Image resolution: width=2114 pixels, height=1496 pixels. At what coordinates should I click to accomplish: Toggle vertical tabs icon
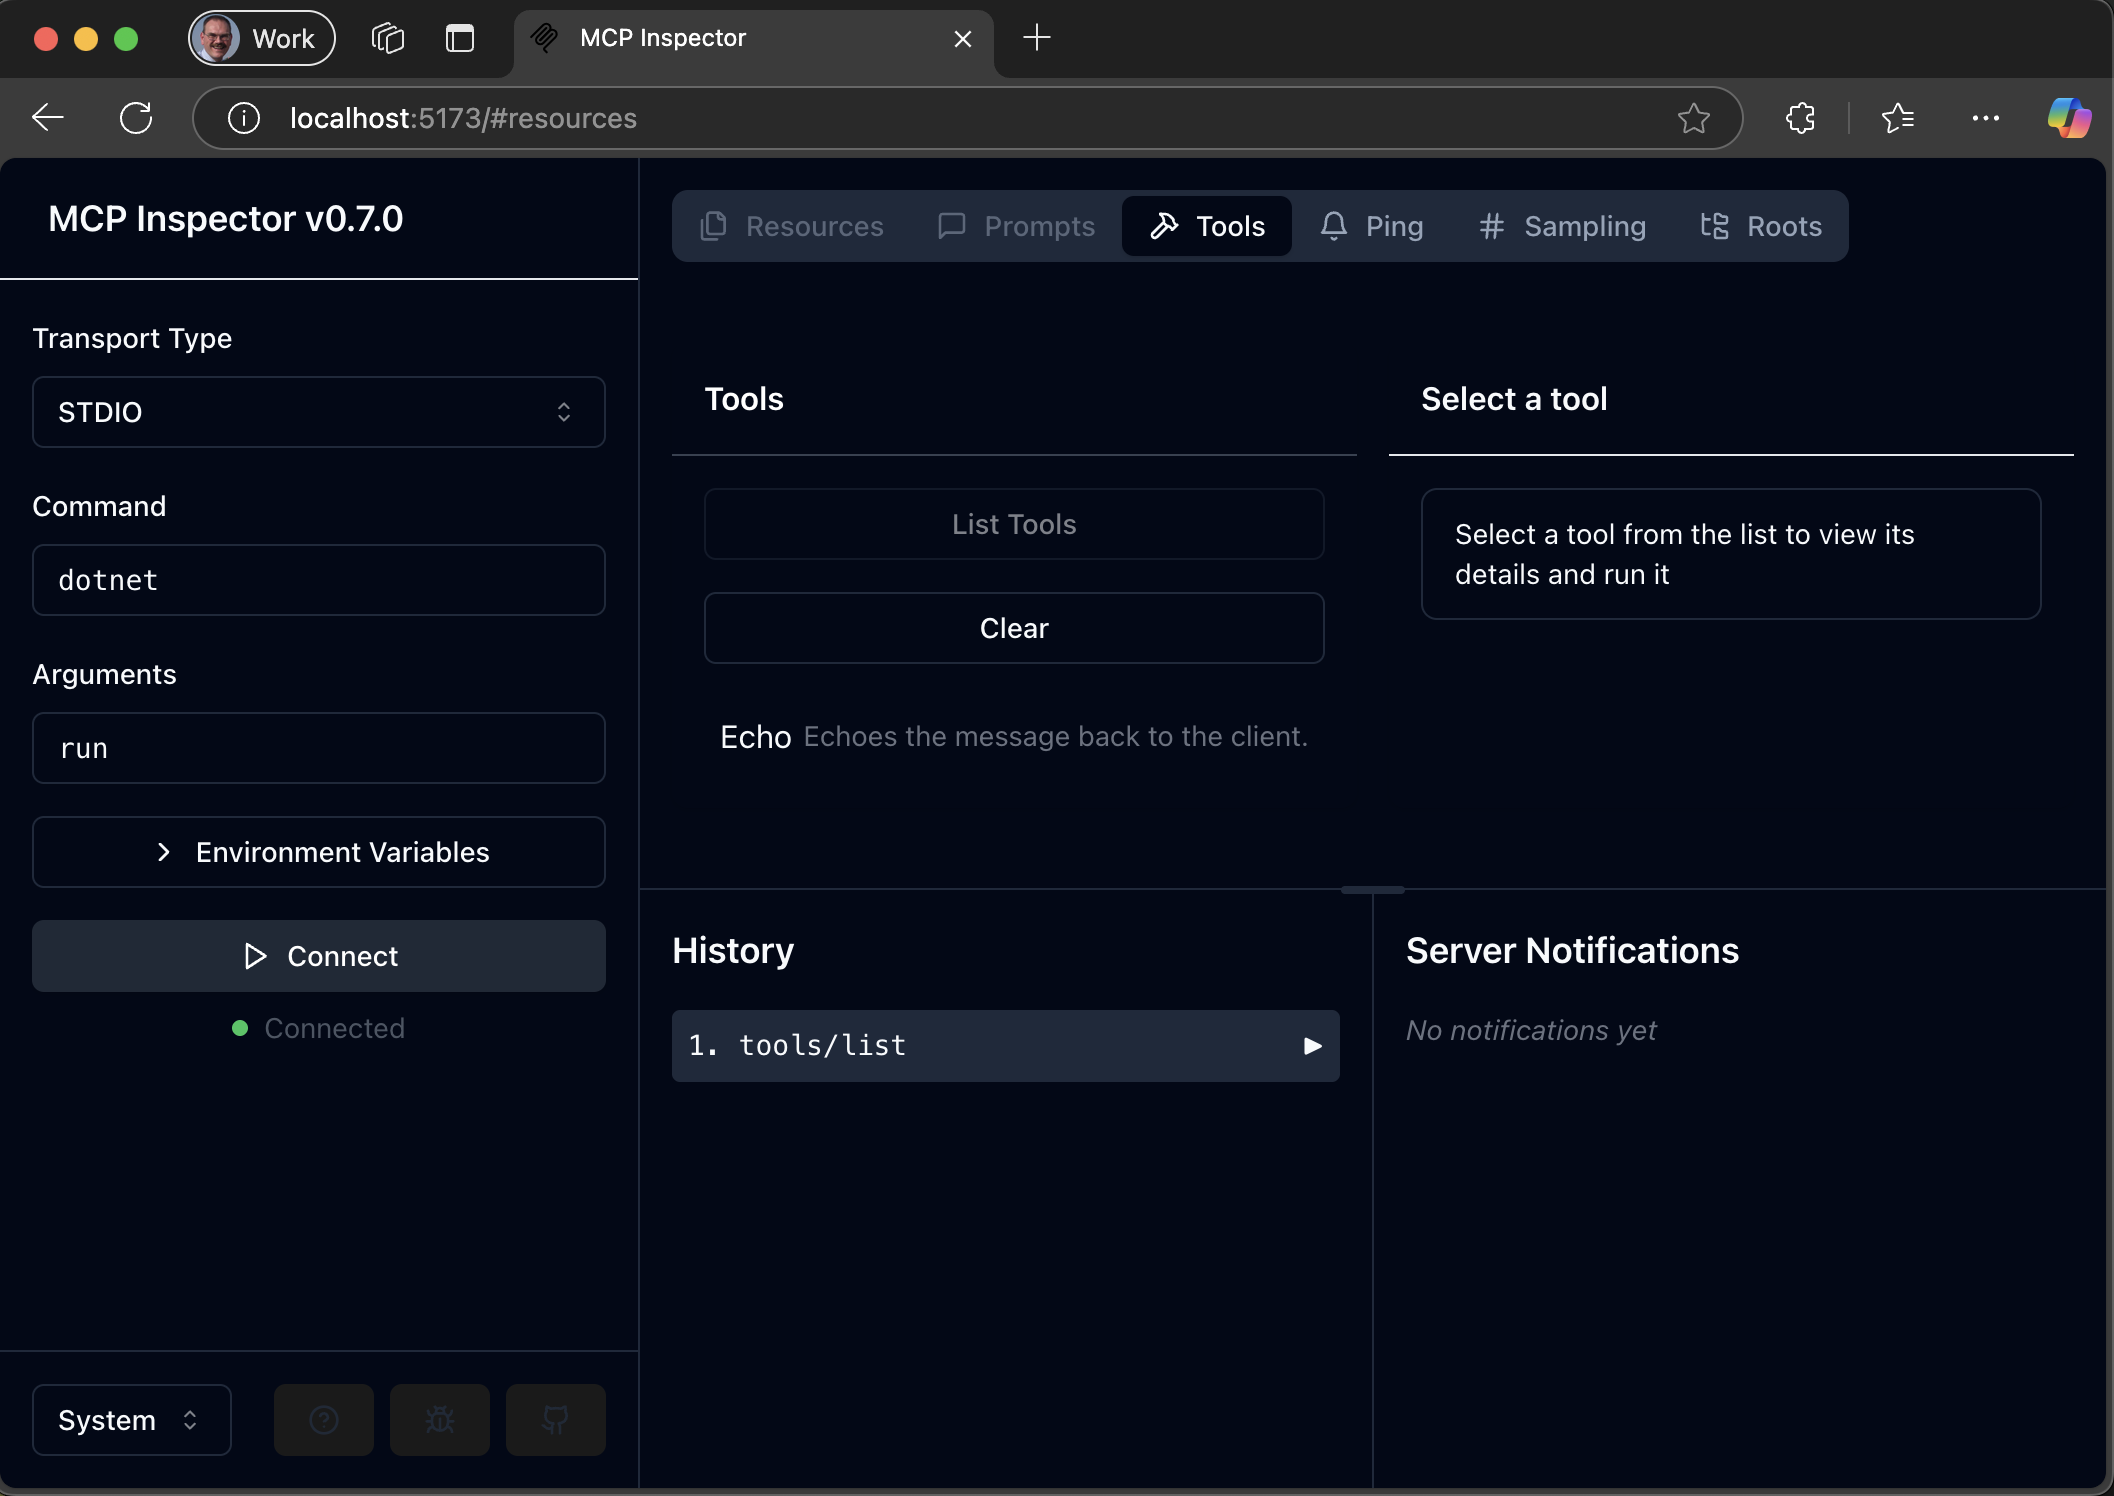point(460,38)
